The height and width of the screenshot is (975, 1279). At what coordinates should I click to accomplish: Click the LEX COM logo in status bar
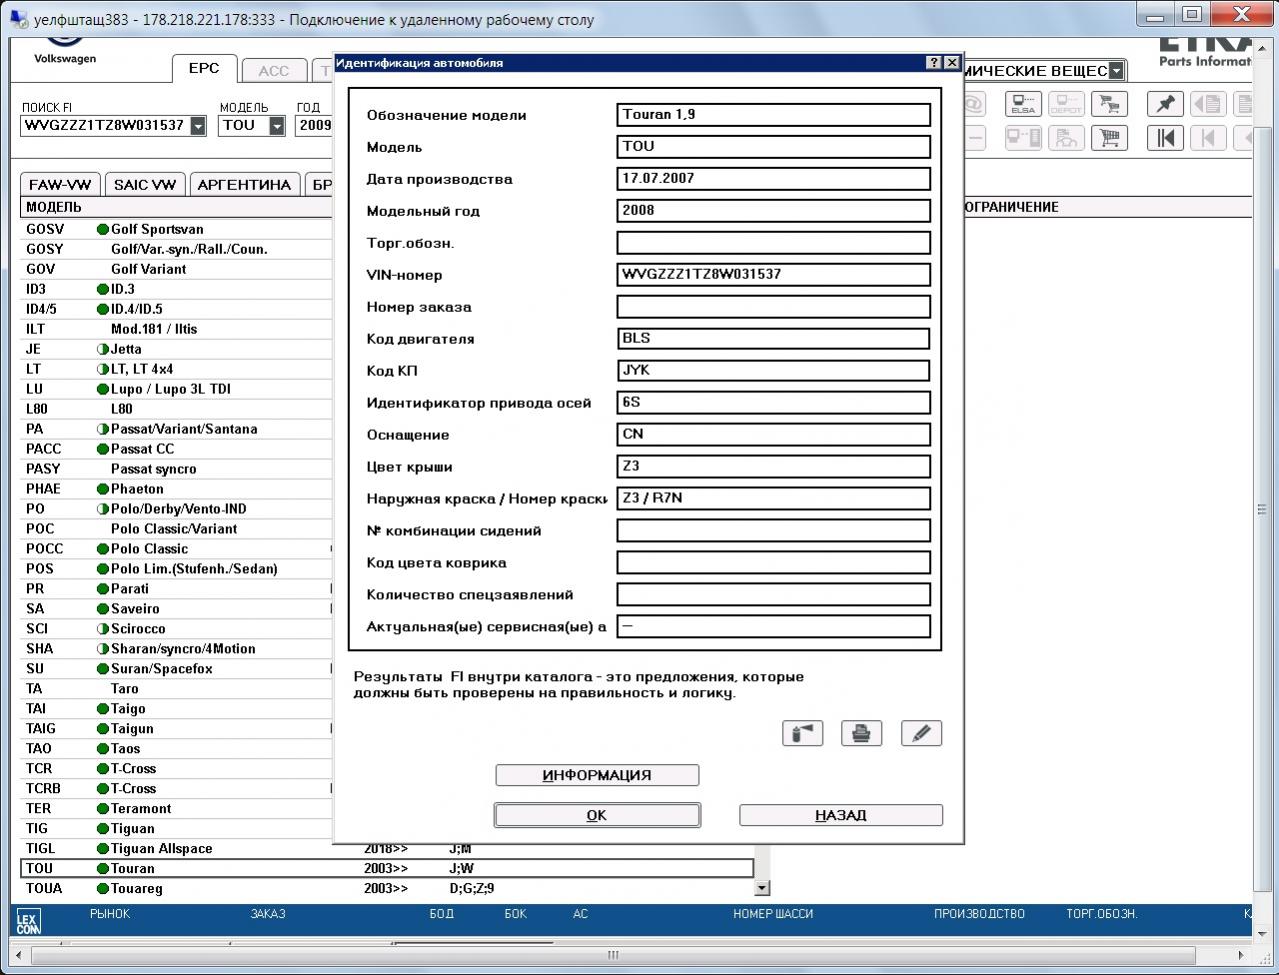[x=28, y=922]
